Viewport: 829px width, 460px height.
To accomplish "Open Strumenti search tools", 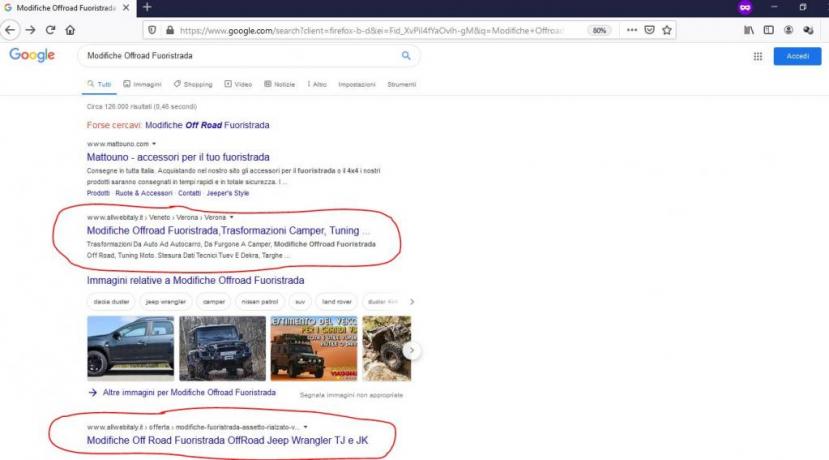I will click(x=401, y=84).
